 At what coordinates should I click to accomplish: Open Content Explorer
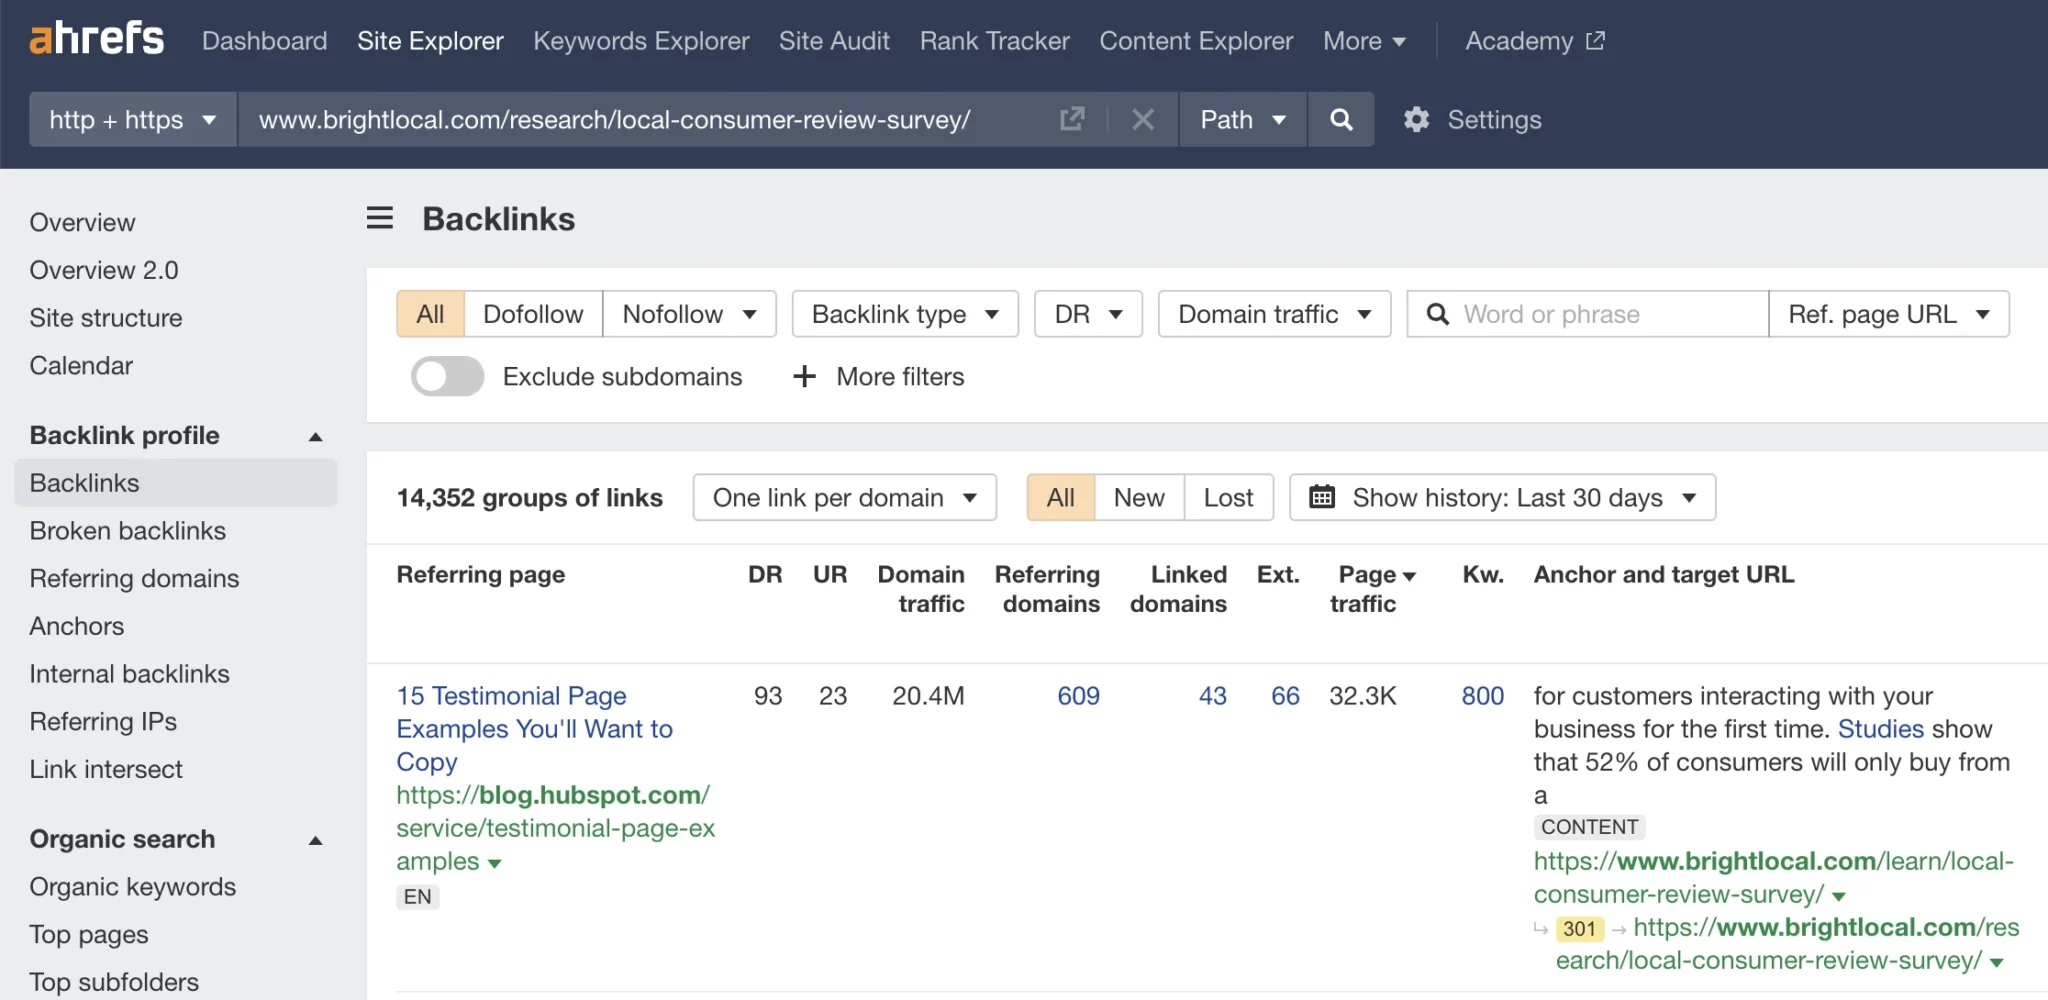(x=1196, y=41)
